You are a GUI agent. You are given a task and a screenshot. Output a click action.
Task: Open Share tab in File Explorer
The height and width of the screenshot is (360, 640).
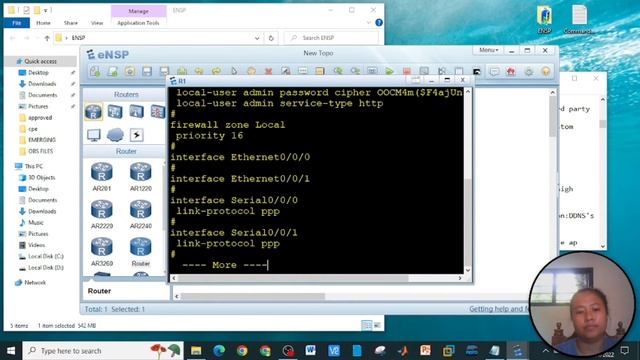coord(71,23)
